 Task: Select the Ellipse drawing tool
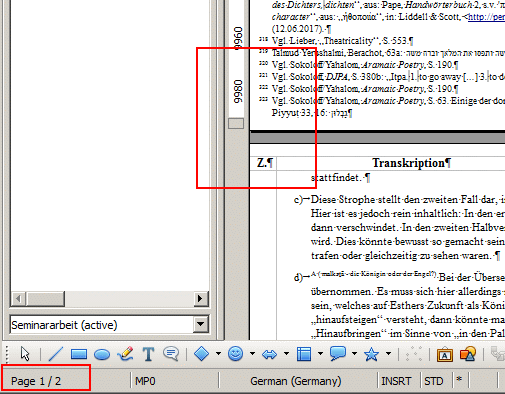[102, 354]
